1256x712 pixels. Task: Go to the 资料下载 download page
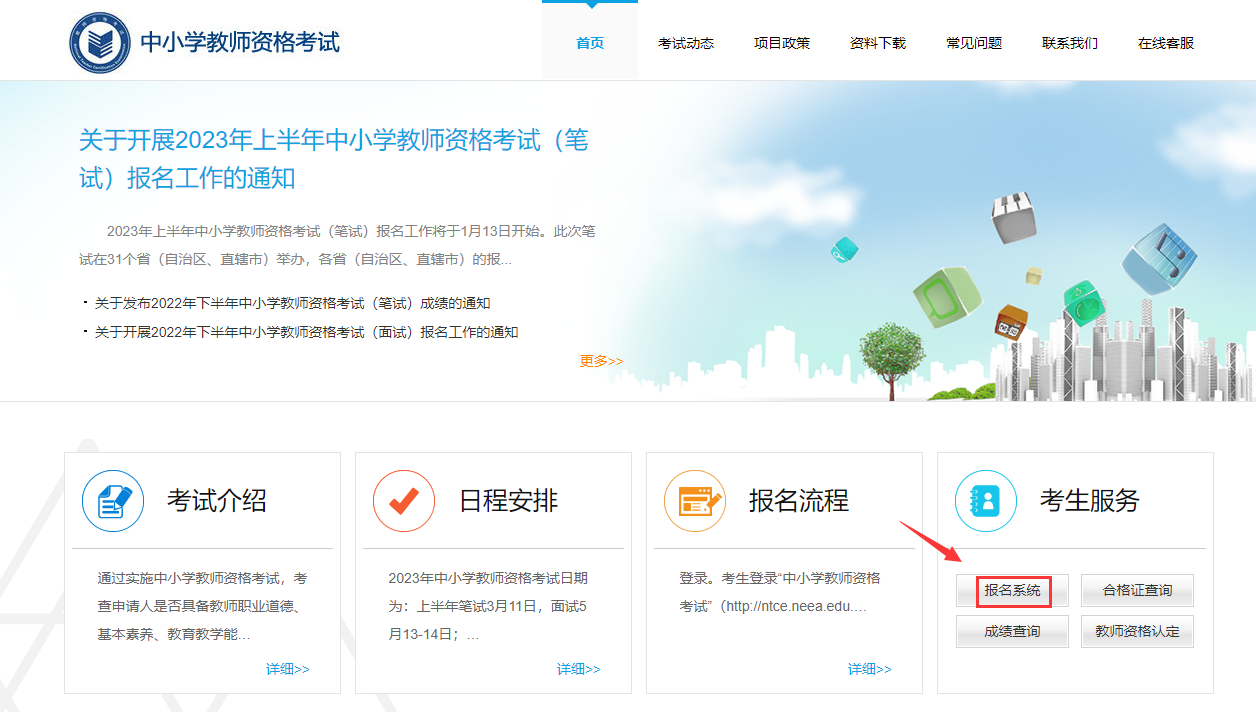click(877, 44)
